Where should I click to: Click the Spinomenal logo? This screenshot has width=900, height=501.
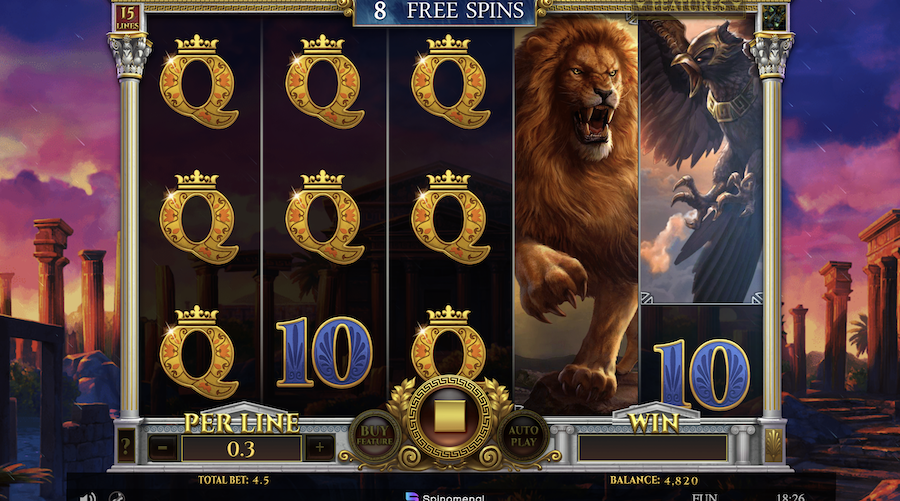[x=444, y=497]
